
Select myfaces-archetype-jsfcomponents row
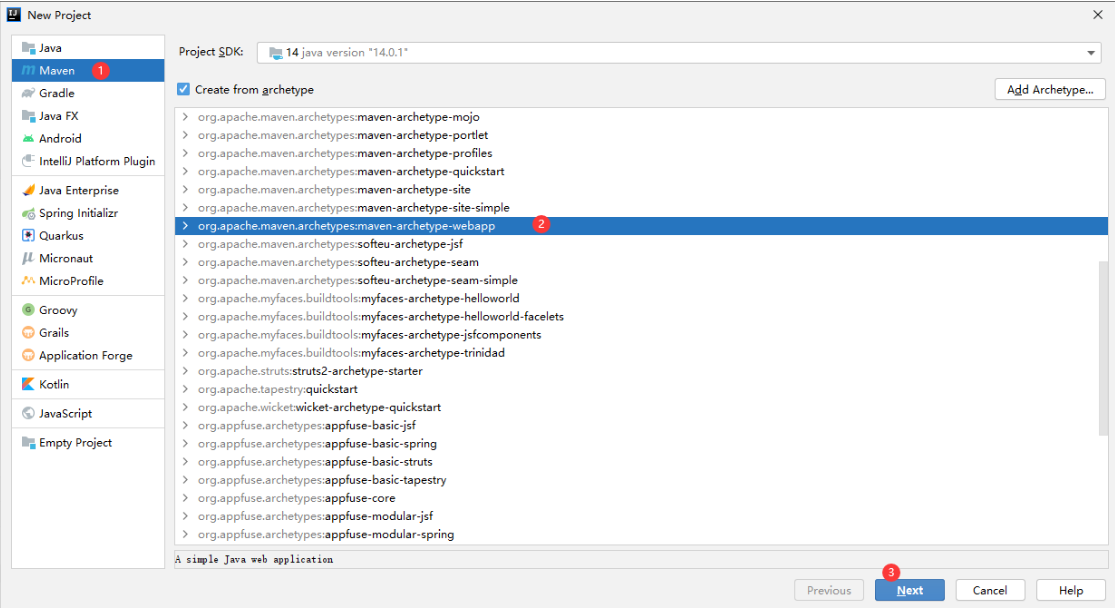tap(641, 334)
